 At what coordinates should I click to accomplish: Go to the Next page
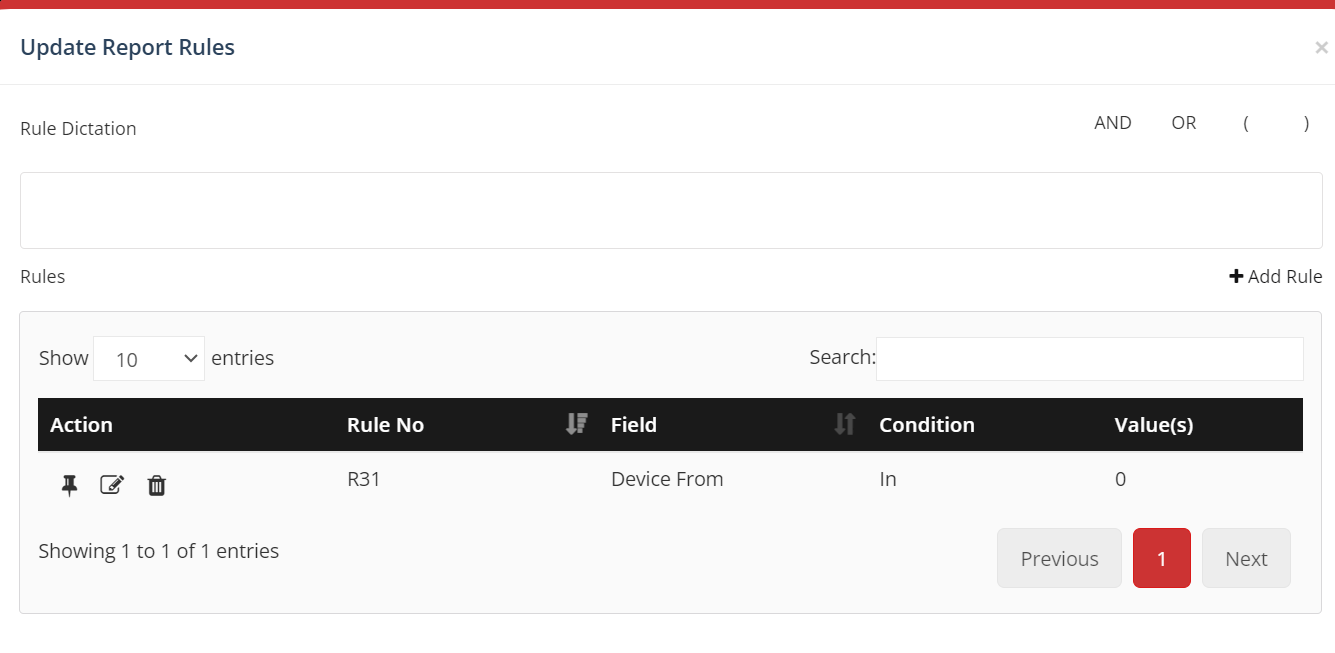coord(1246,558)
